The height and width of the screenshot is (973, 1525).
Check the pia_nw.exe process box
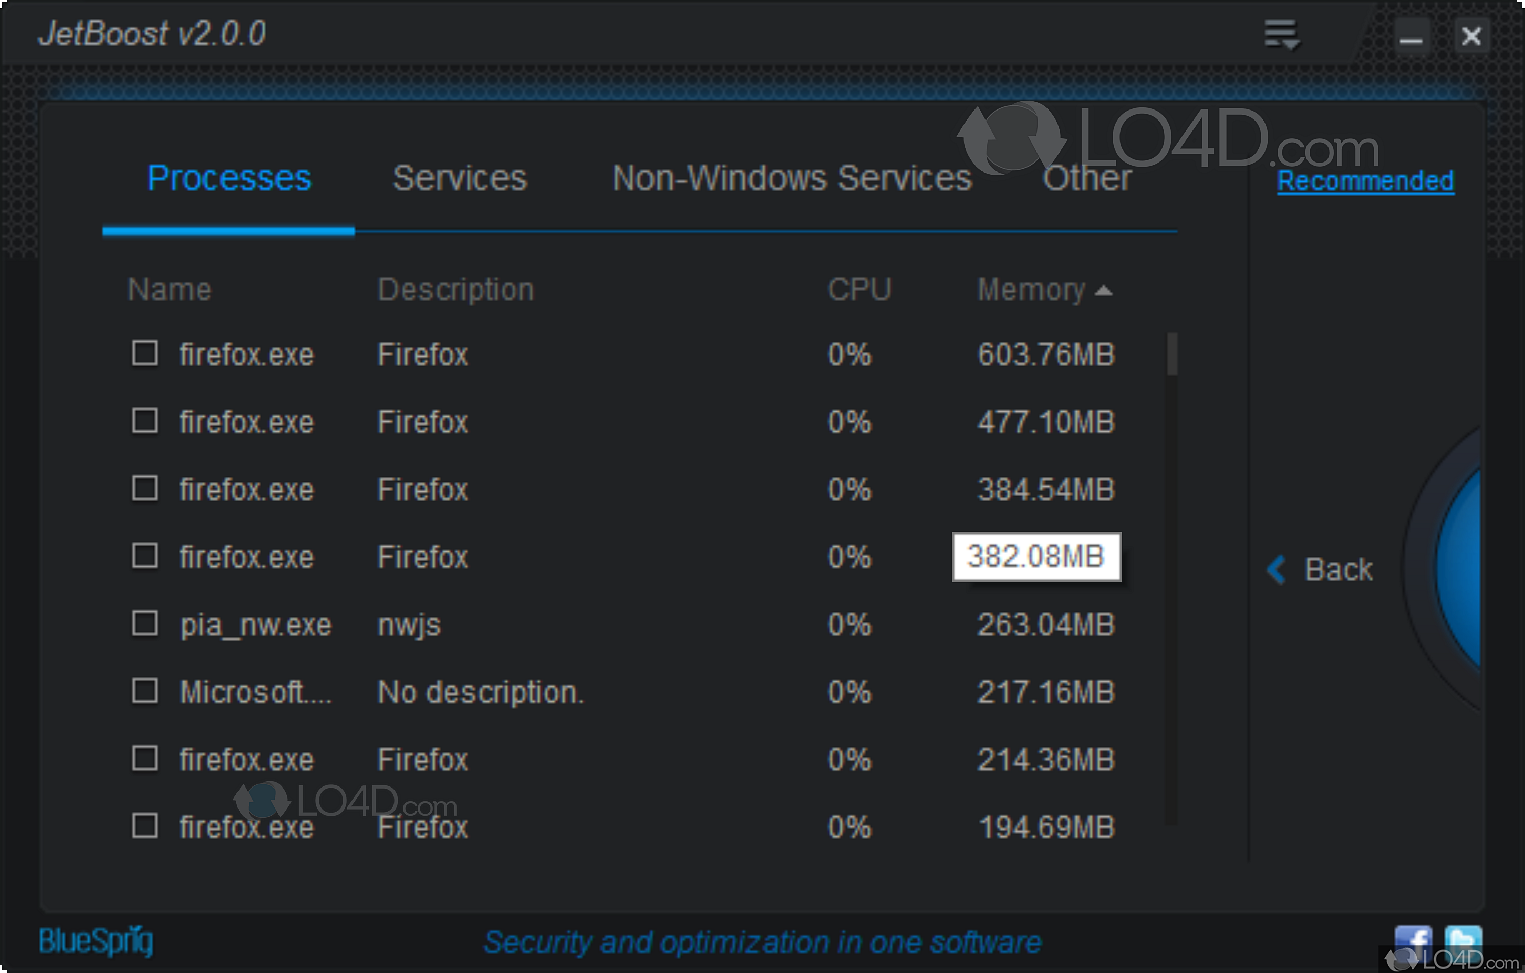pos(145,623)
